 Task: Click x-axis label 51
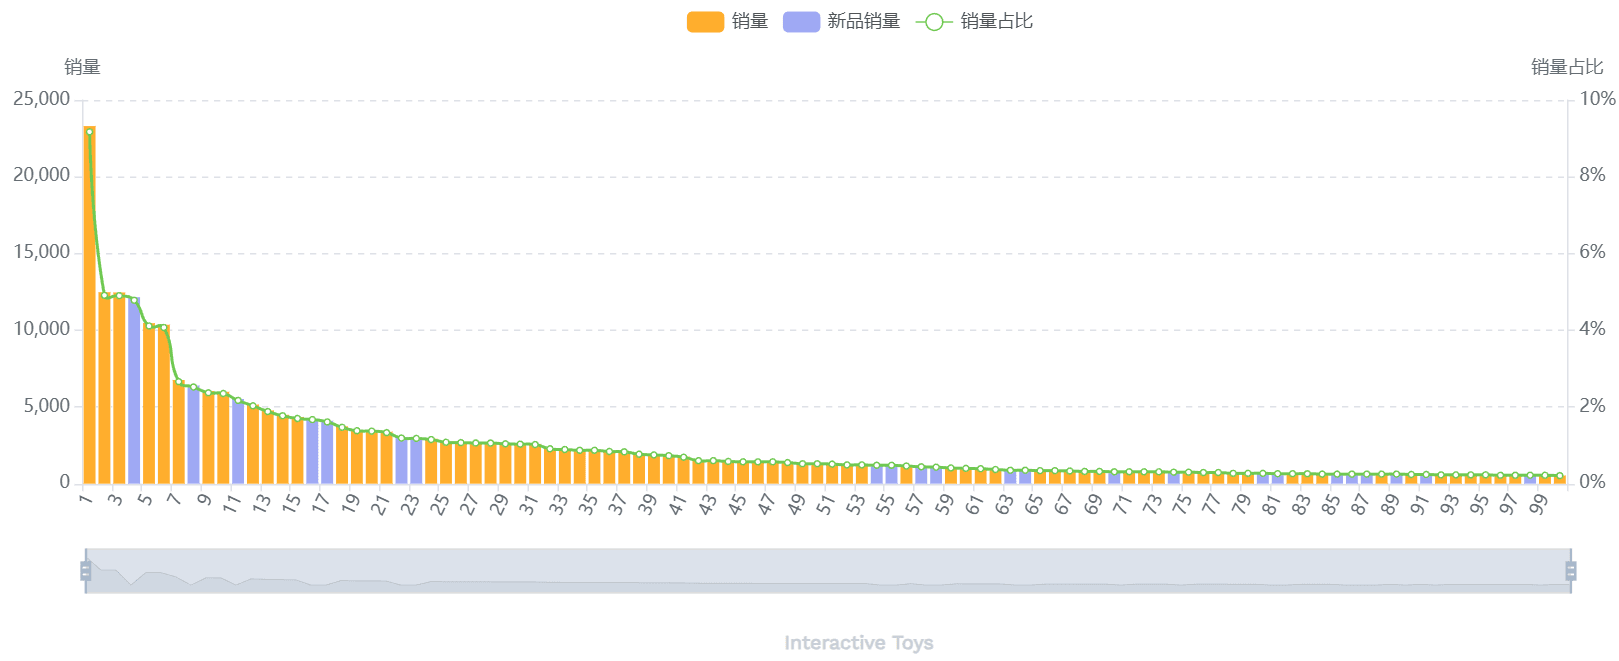826,504
